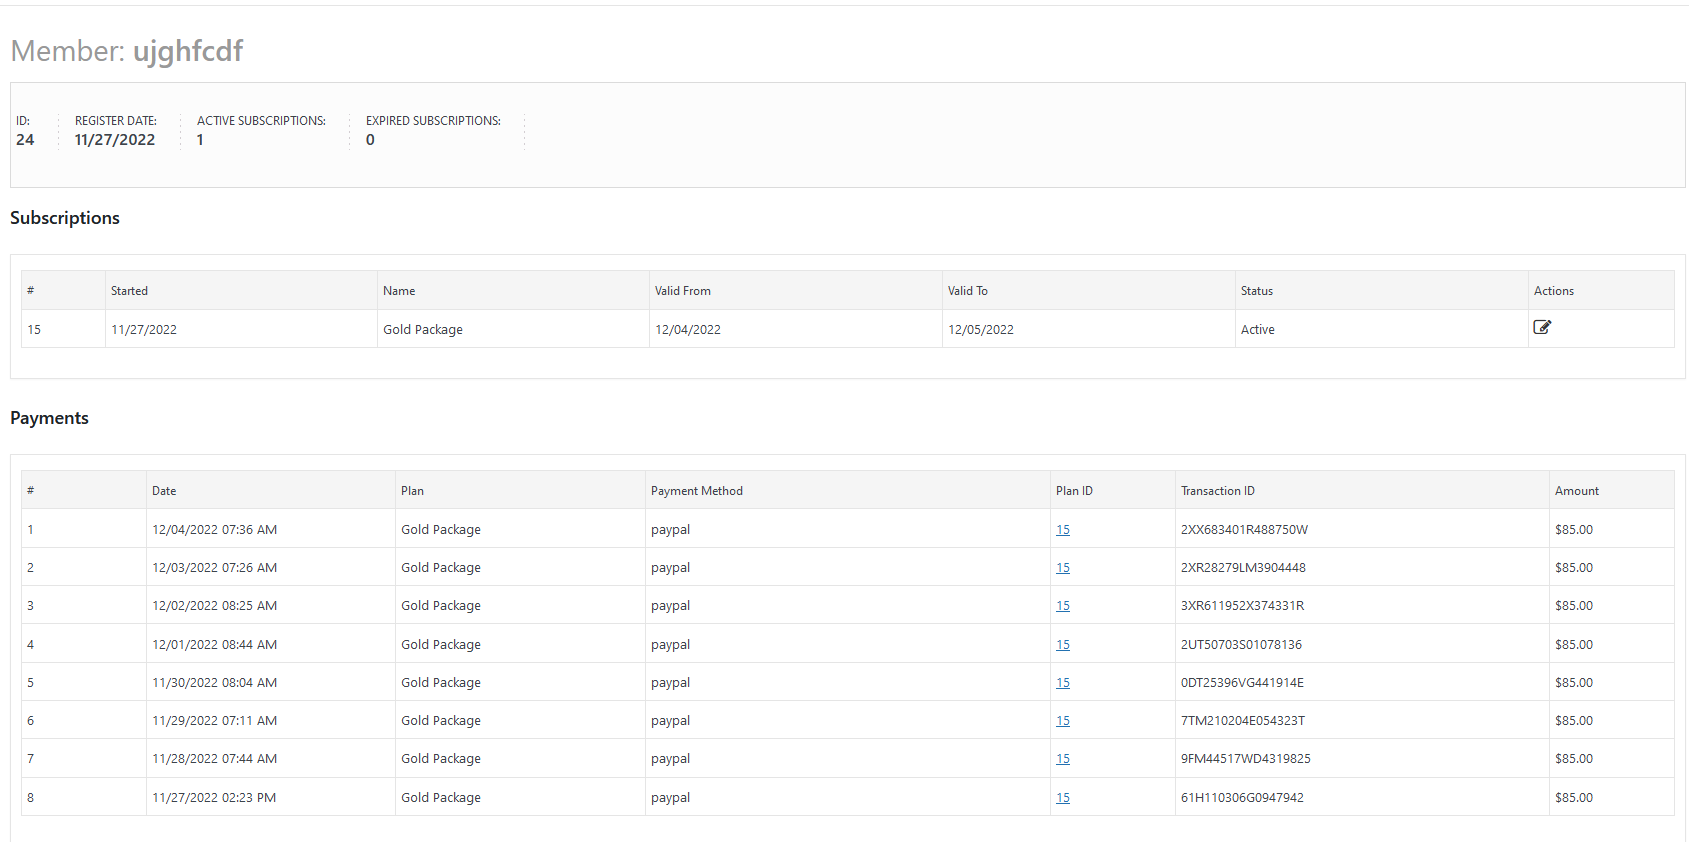Screen dimensions: 1689x842
Task: Open Plan ID 15 link in payment 7
Action: point(1063,759)
